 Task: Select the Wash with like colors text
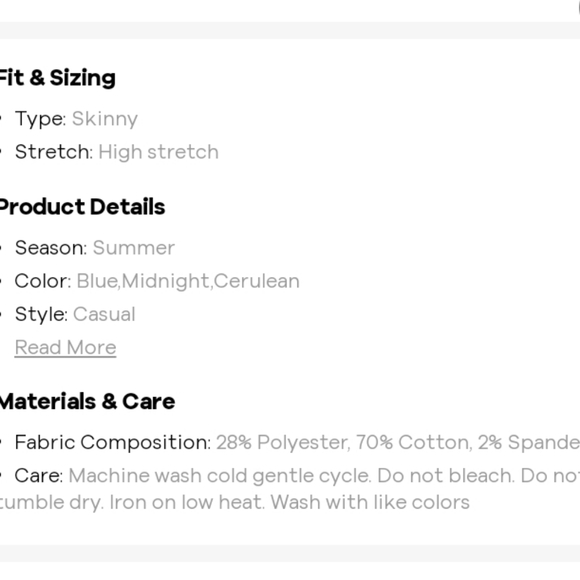[x=370, y=502]
